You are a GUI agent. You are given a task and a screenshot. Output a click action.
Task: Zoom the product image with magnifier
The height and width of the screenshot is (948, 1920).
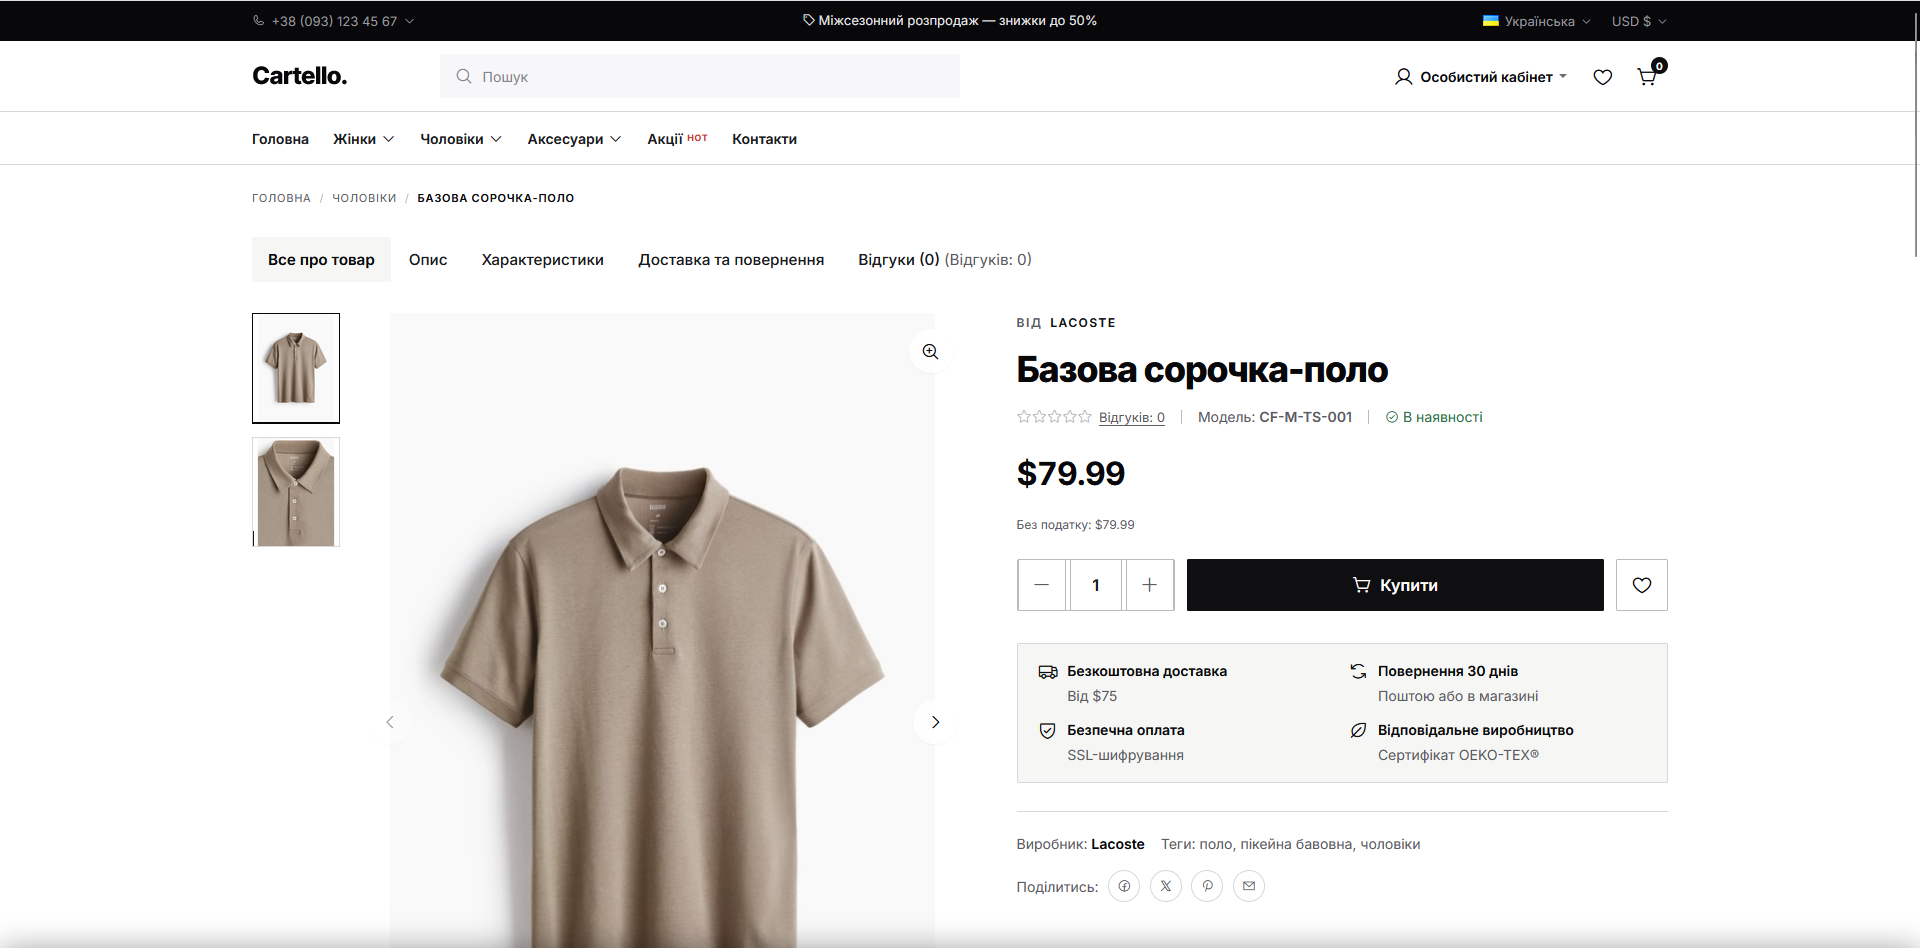tap(930, 352)
